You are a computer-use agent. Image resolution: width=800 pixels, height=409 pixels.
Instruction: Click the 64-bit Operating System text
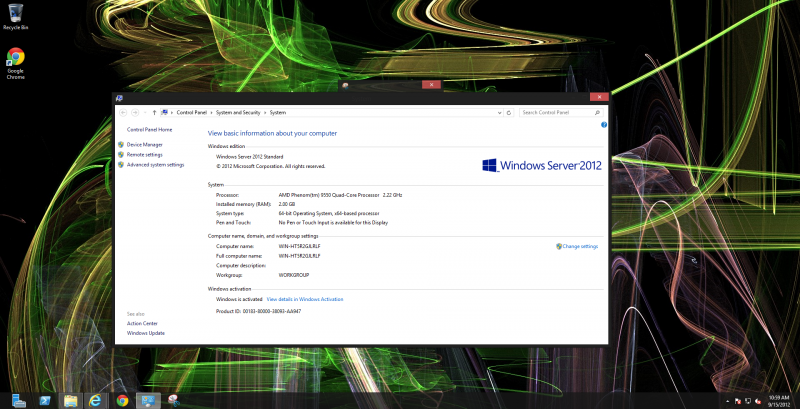(329, 213)
